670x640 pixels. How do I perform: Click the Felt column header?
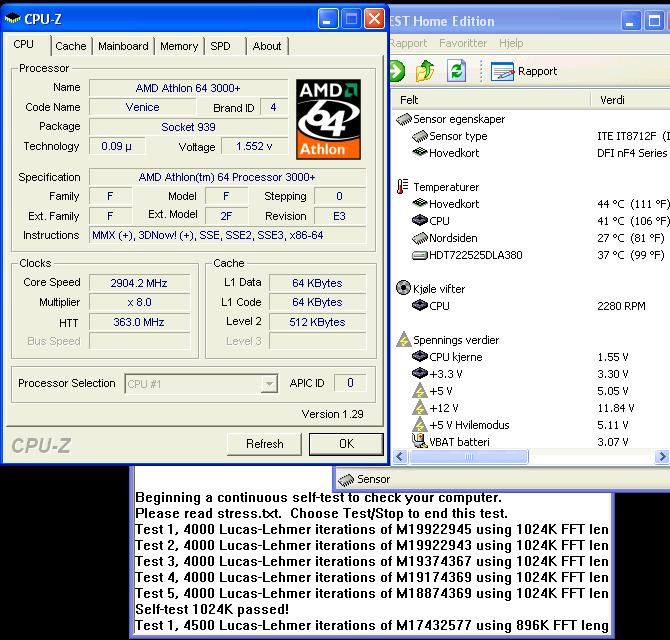pyautogui.click(x=491, y=100)
